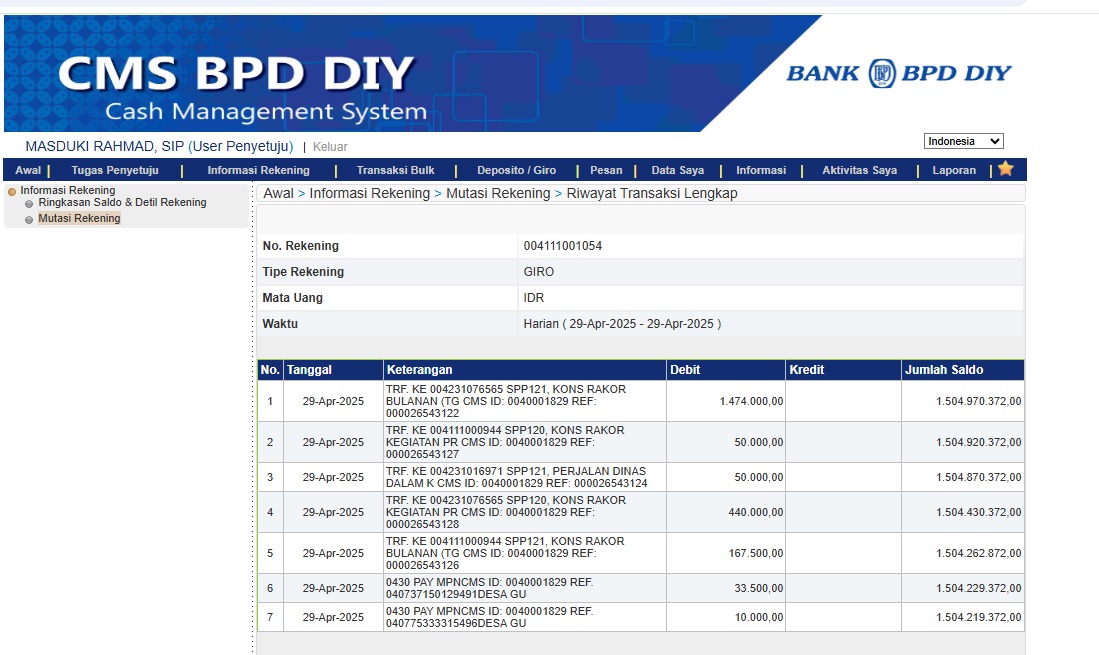Image resolution: width=1099 pixels, height=655 pixels.
Task: Click the user name MASDUKI RAHMAD, SIP
Action: [104, 146]
